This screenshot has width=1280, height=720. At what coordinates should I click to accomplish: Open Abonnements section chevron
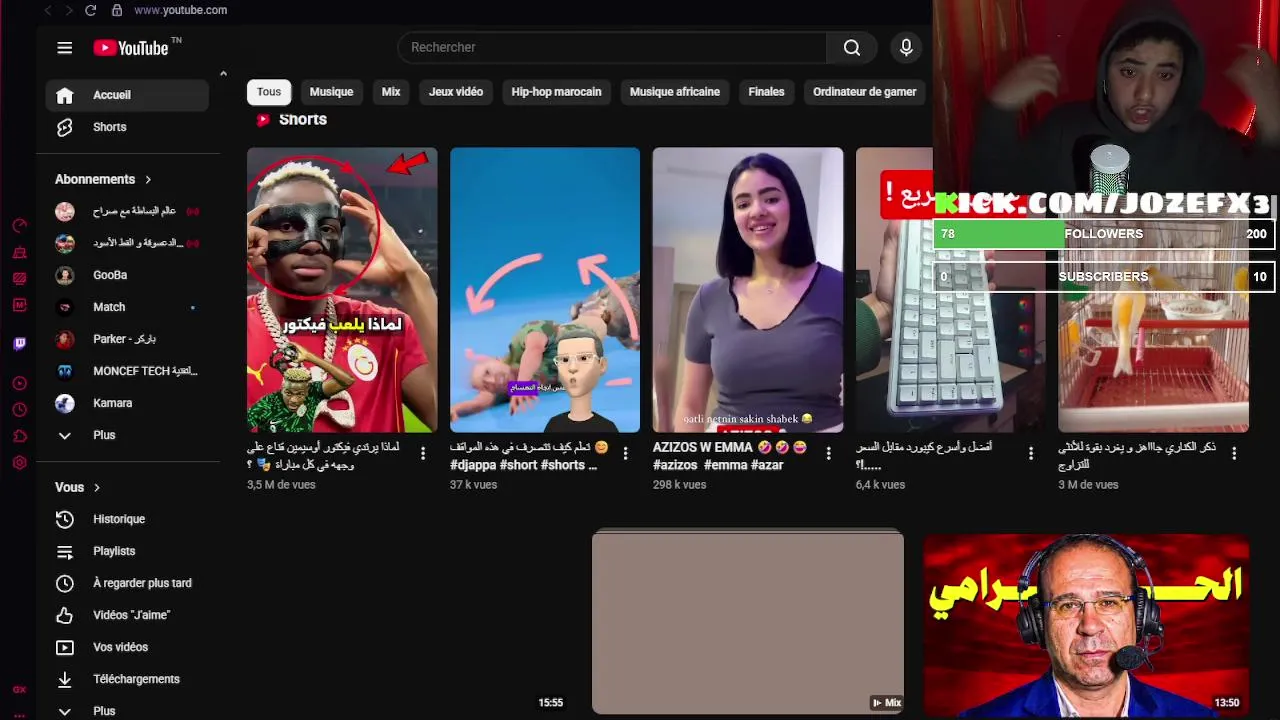click(148, 179)
